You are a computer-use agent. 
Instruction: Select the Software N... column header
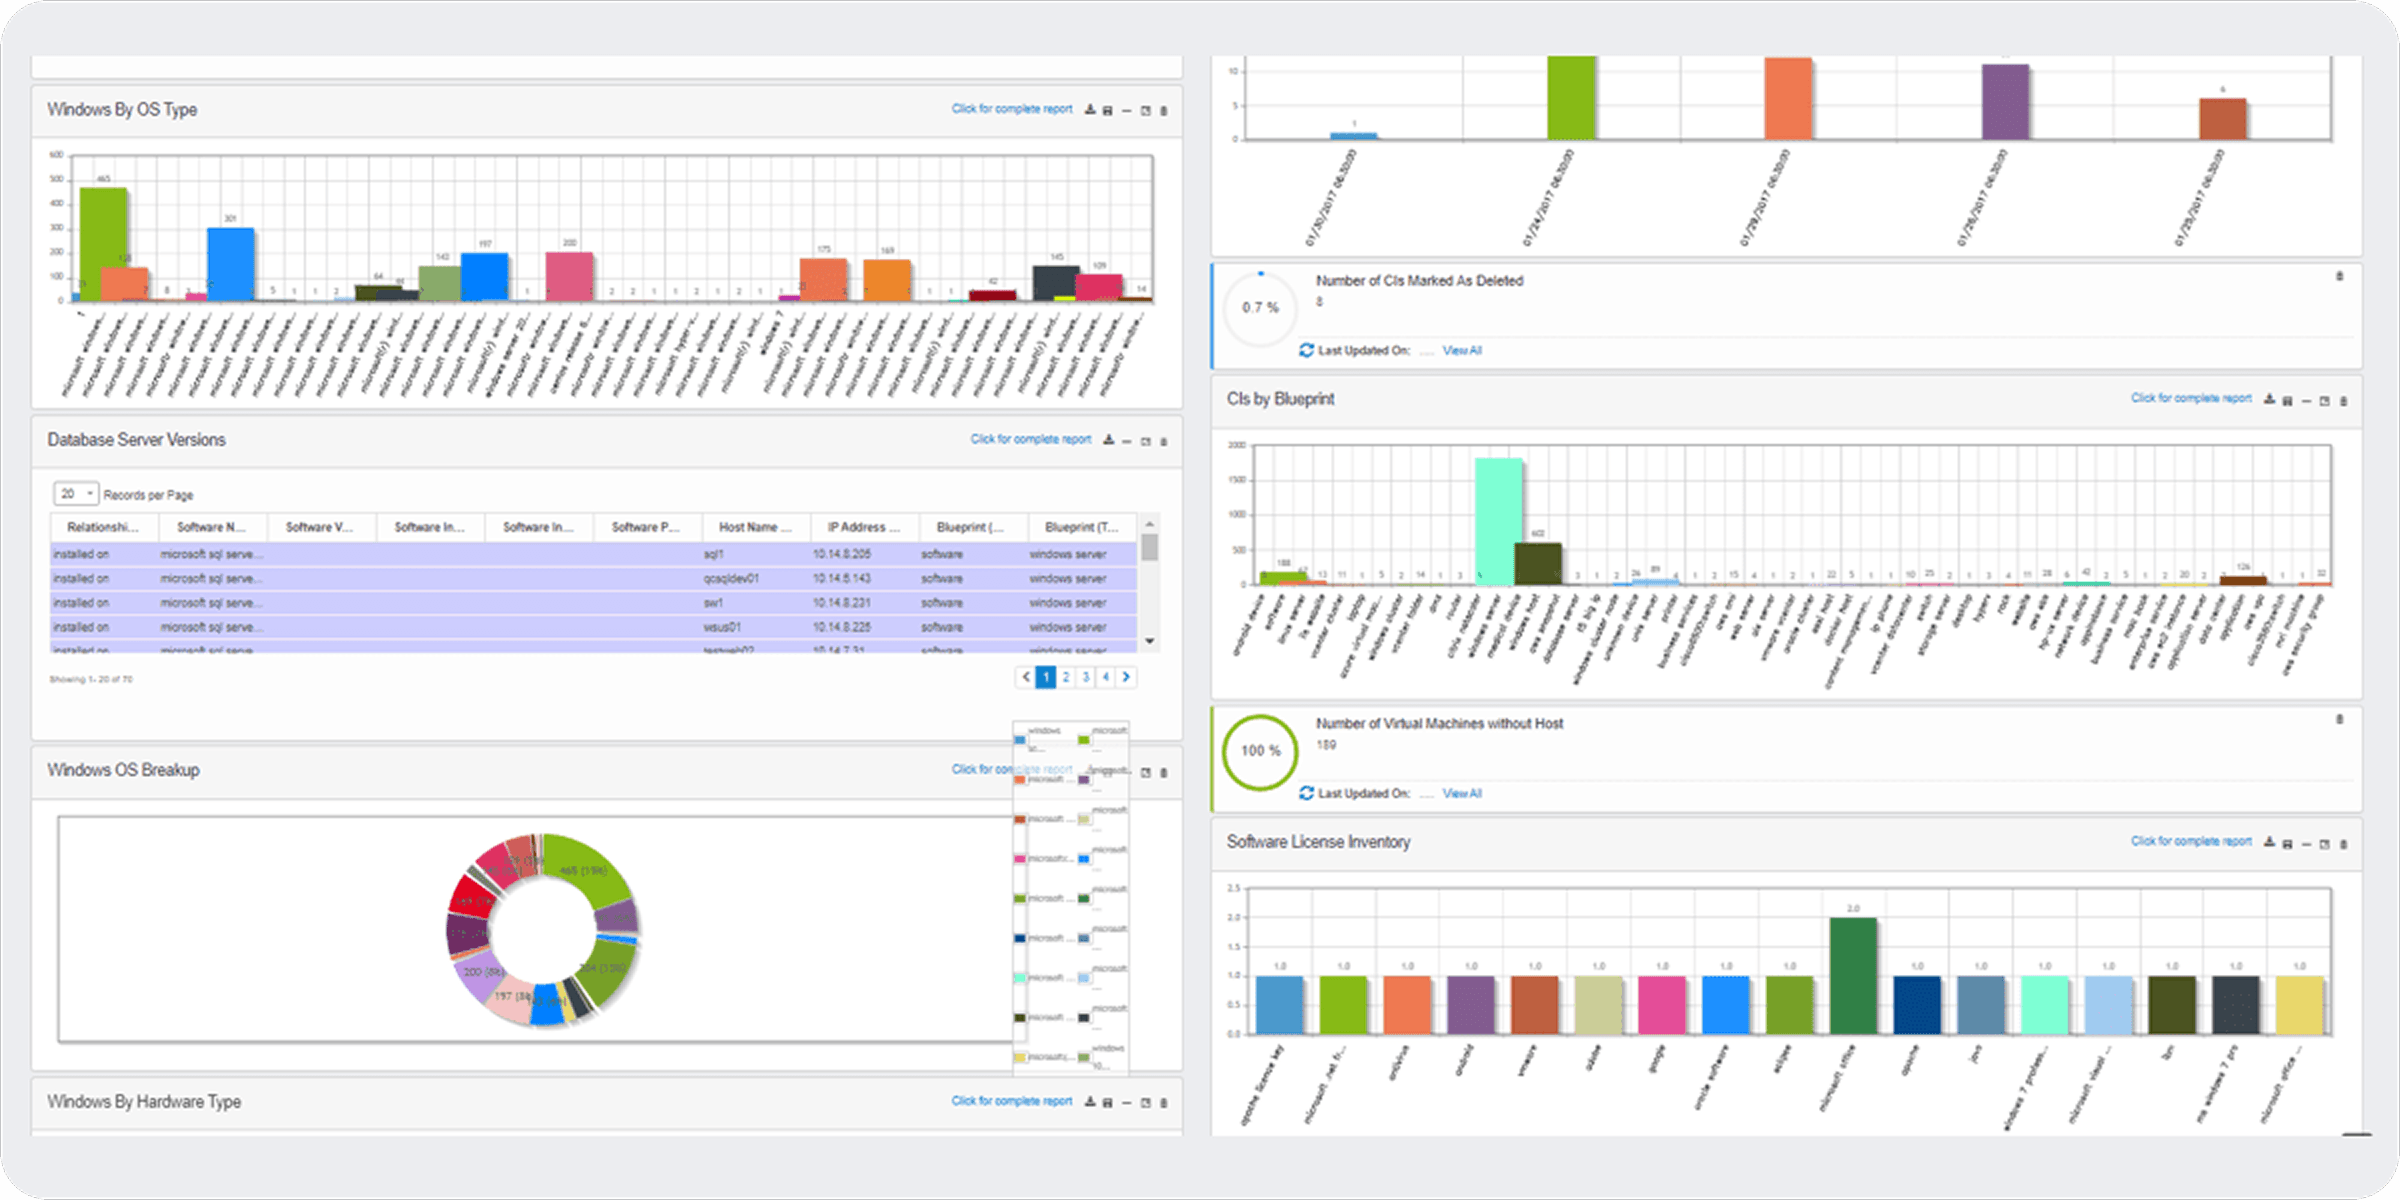[x=212, y=527]
